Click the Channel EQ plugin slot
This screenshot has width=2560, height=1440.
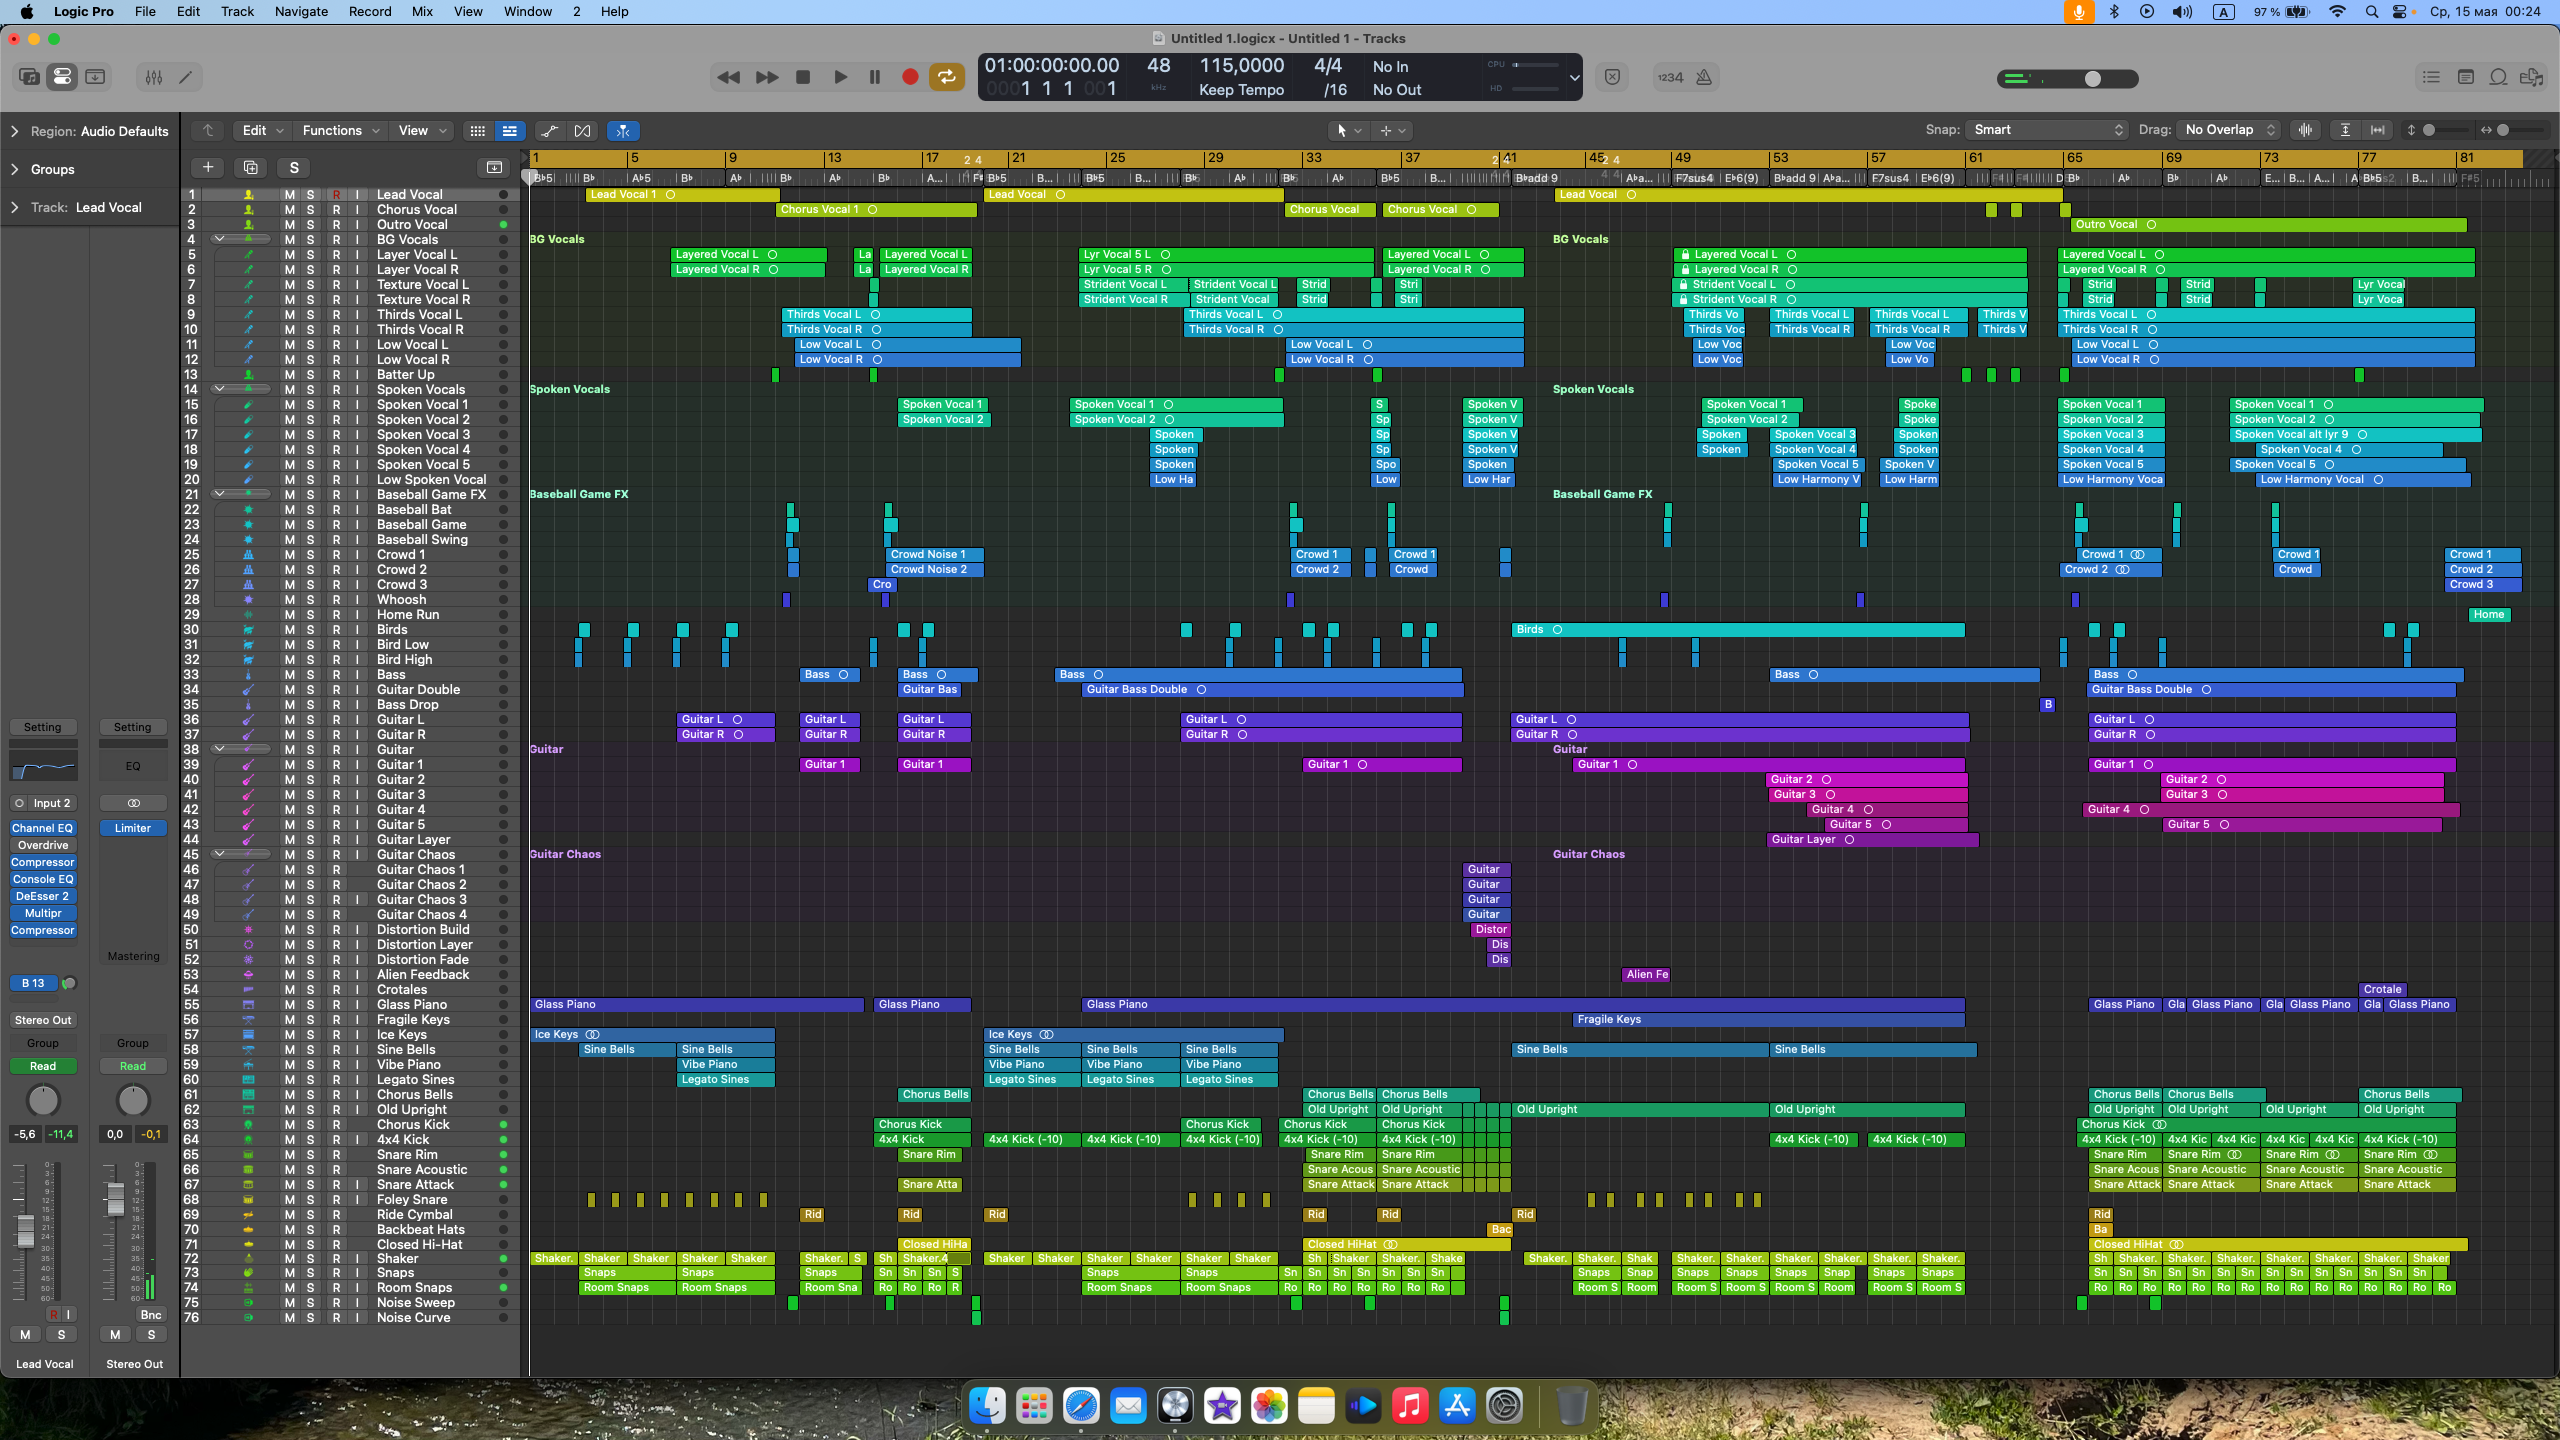pos(42,828)
